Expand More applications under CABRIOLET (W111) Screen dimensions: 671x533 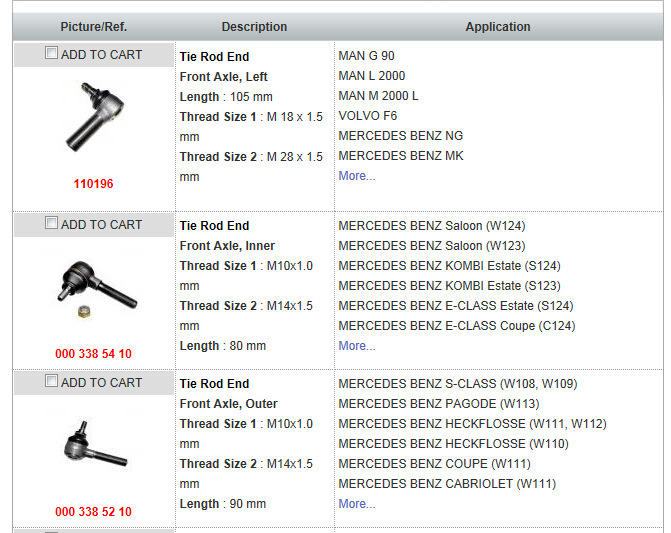356,504
